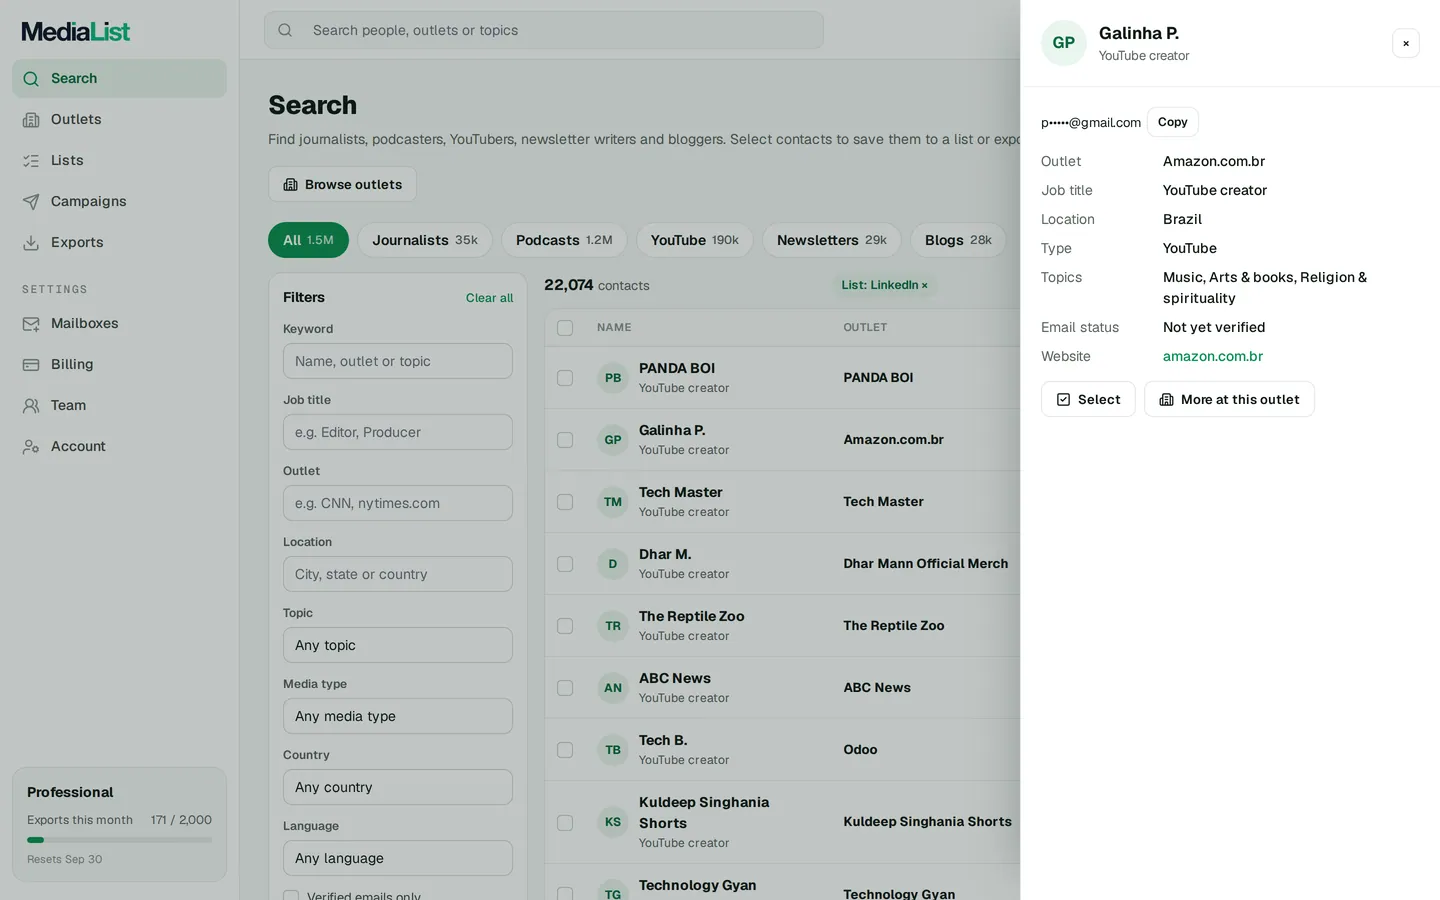Open Billing via its card icon
Screen dimensions: 1440x900
(x=31, y=364)
